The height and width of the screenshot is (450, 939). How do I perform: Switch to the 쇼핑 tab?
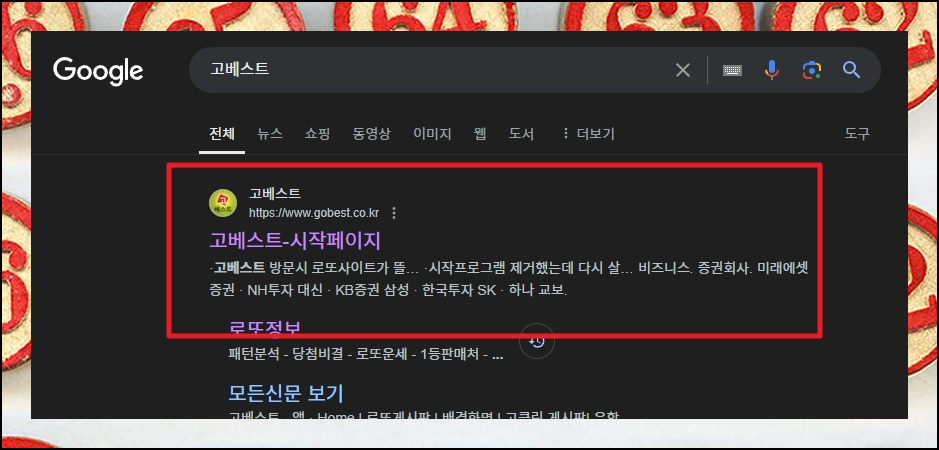pos(317,134)
